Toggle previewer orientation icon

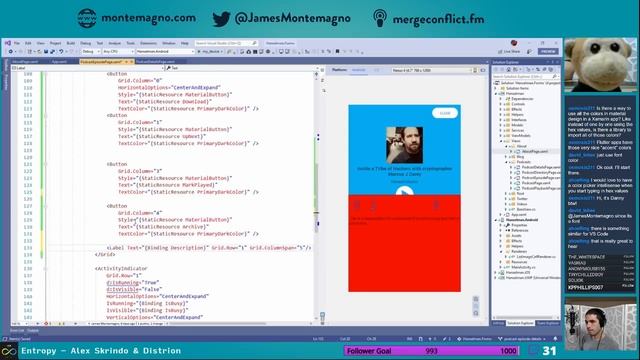(475, 70)
